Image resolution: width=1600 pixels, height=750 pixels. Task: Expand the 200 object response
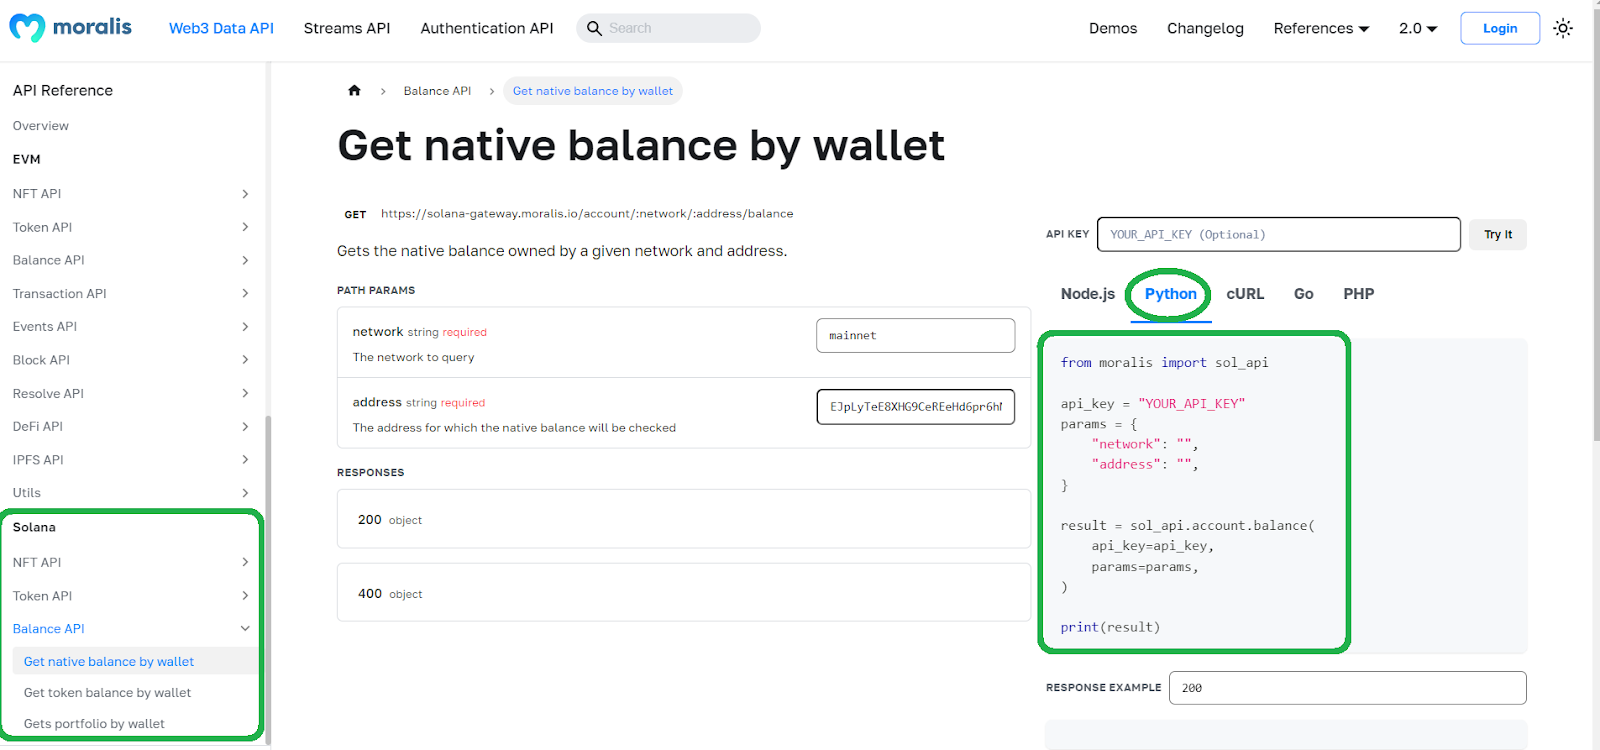(x=683, y=519)
